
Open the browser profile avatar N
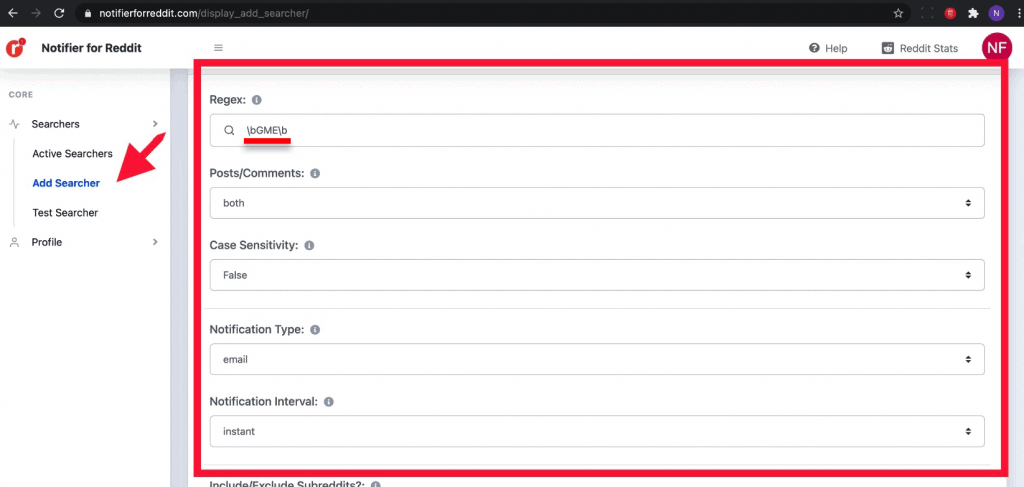(x=996, y=13)
